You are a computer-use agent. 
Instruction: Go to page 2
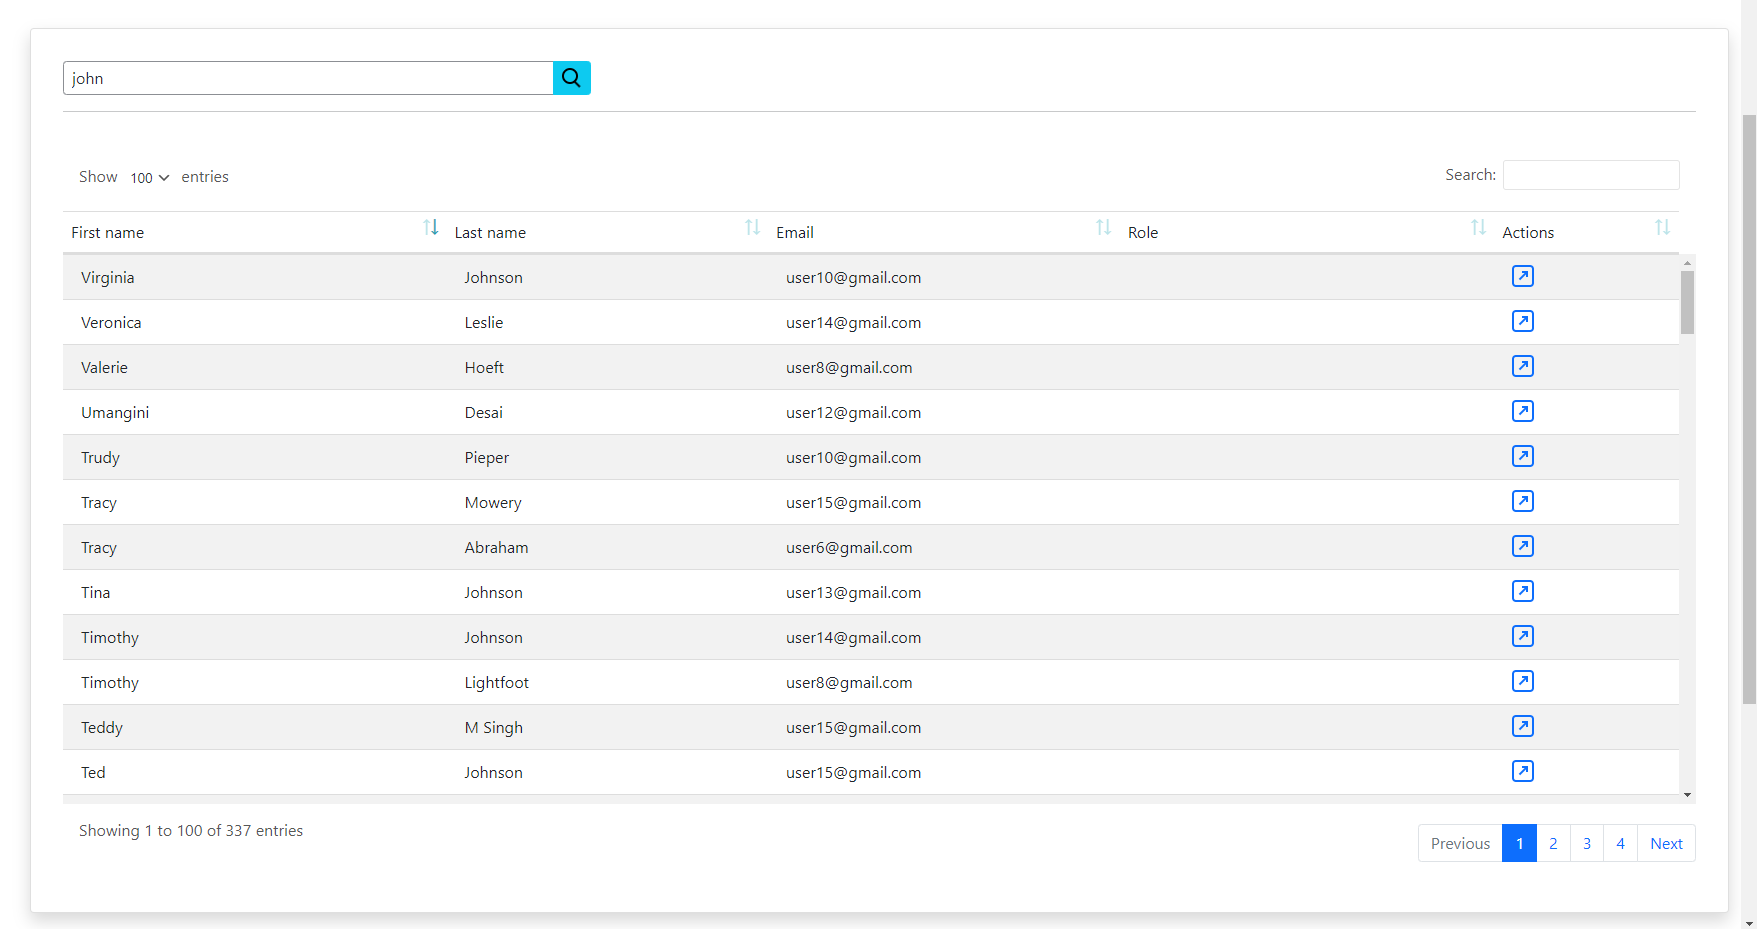[x=1553, y=843]
